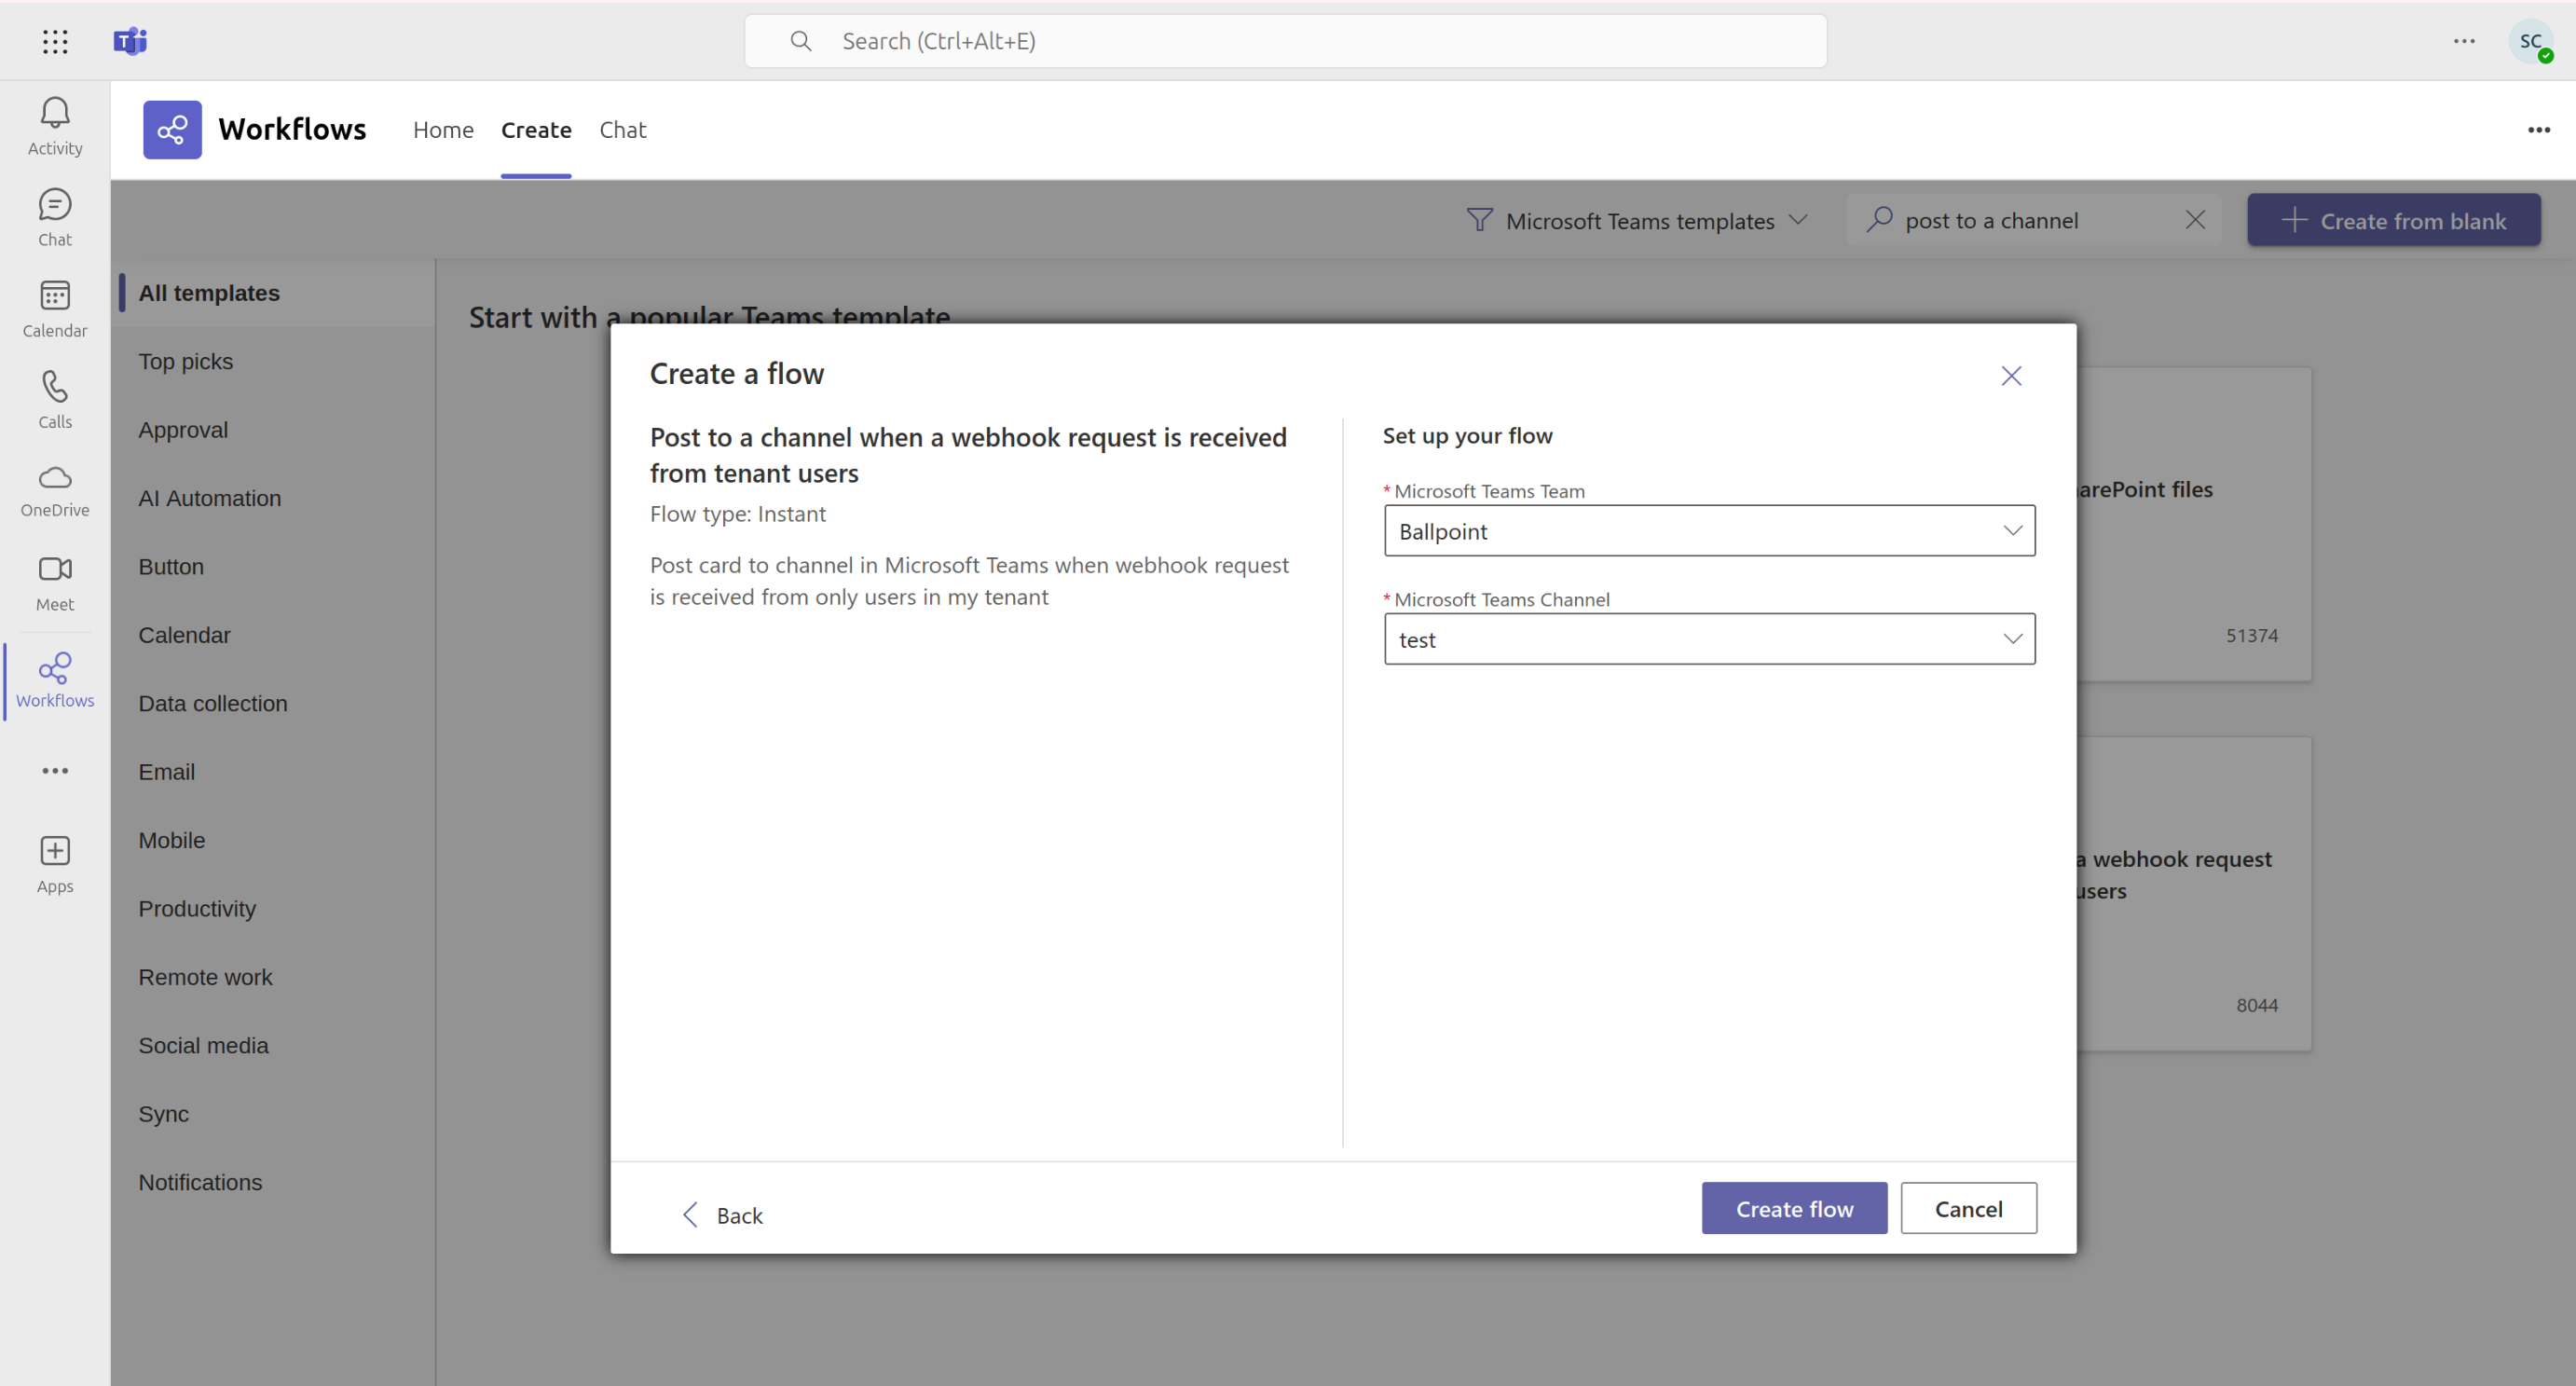Open the Activity feed
Image resolution: width=2576 pixels, height=1386 pixels.
(x=54, y=124)
